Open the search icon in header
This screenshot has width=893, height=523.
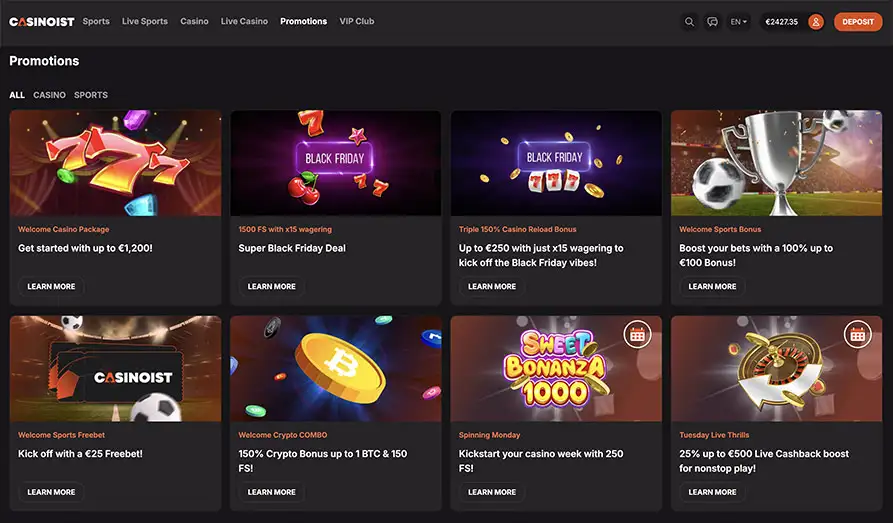tap(689, 22)
